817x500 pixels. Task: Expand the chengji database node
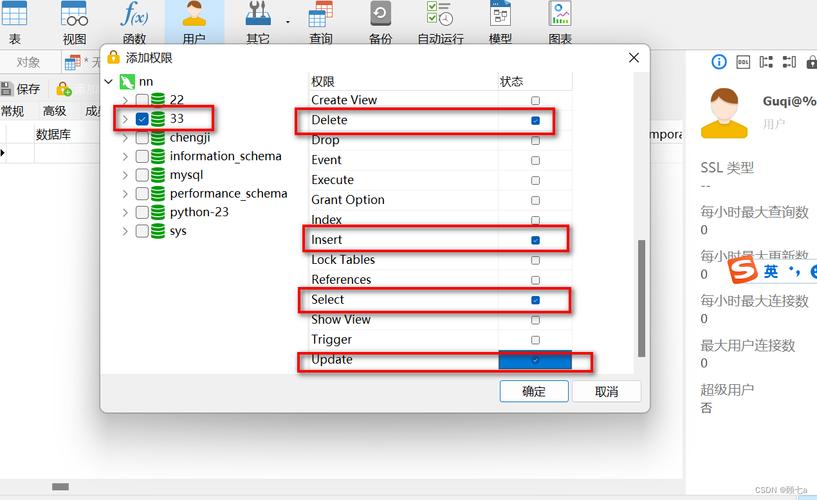click(125, 138)
